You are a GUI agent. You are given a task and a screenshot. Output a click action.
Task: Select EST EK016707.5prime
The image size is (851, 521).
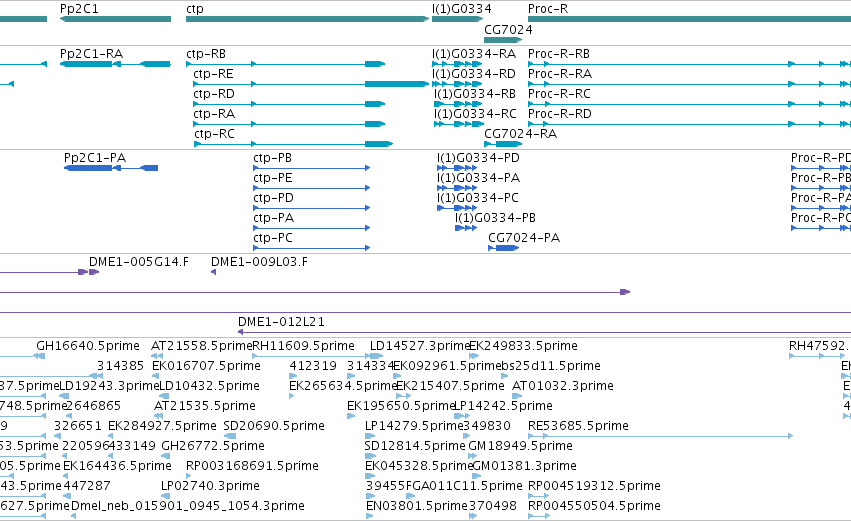[206, 366]
